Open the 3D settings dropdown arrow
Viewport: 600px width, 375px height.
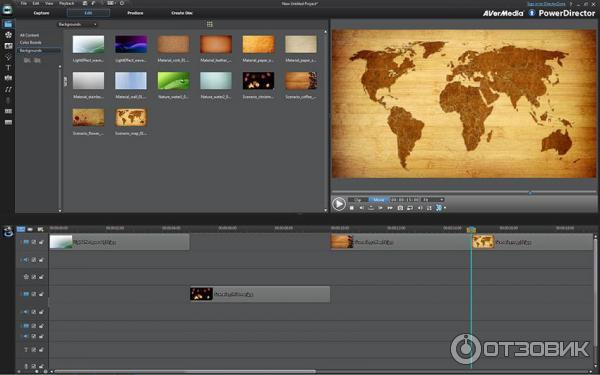[445, 208]
